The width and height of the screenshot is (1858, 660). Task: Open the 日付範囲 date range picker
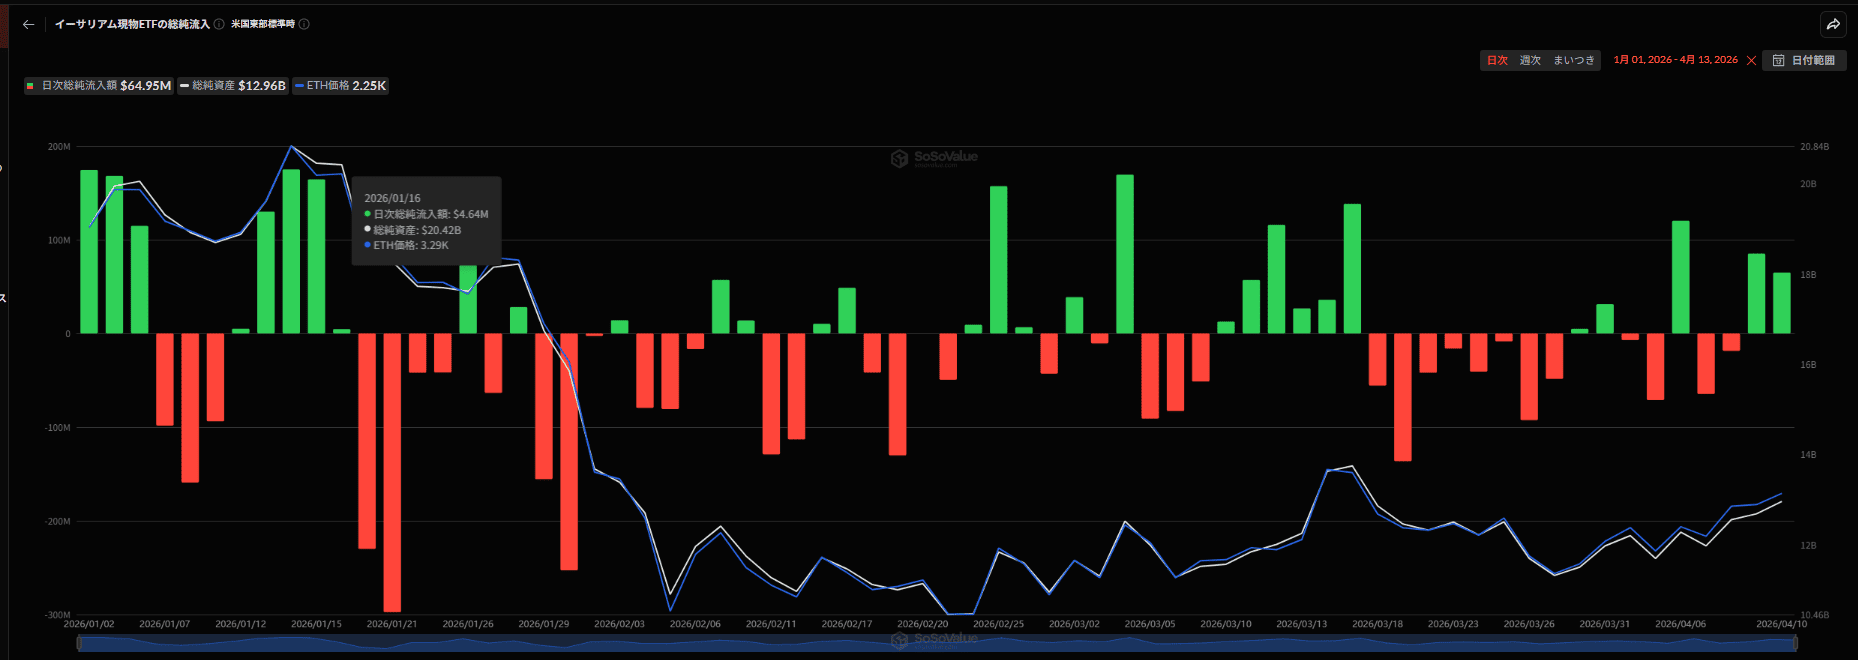1804,61
